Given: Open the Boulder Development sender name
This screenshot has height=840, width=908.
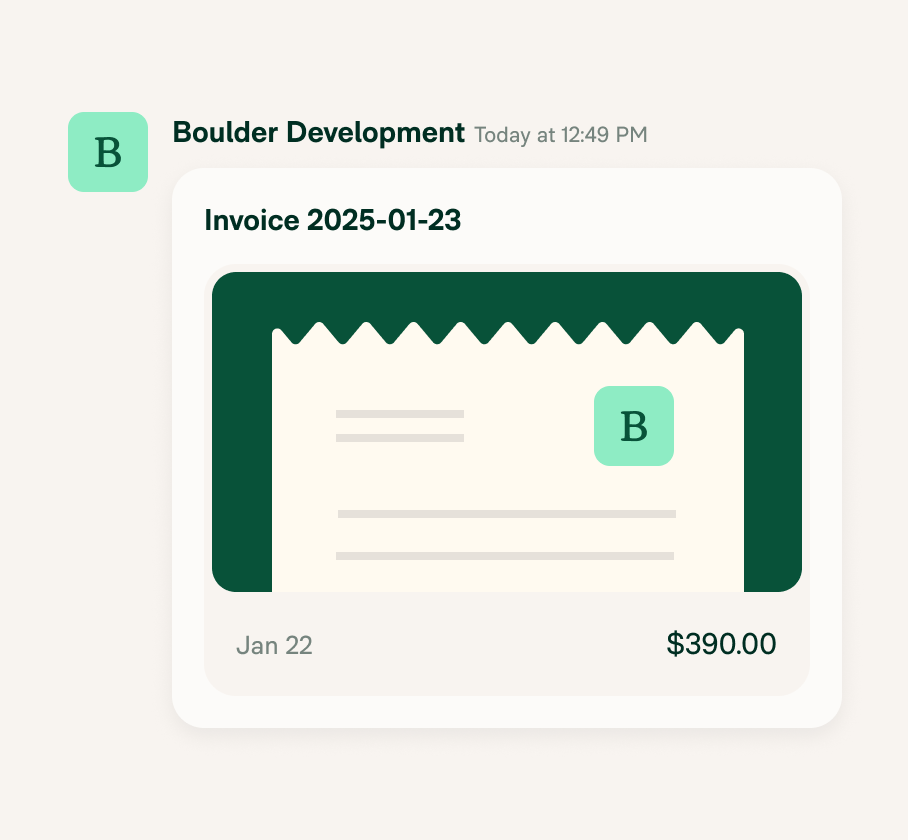Looking at the screenshot, I should click(x=318, y=133).
